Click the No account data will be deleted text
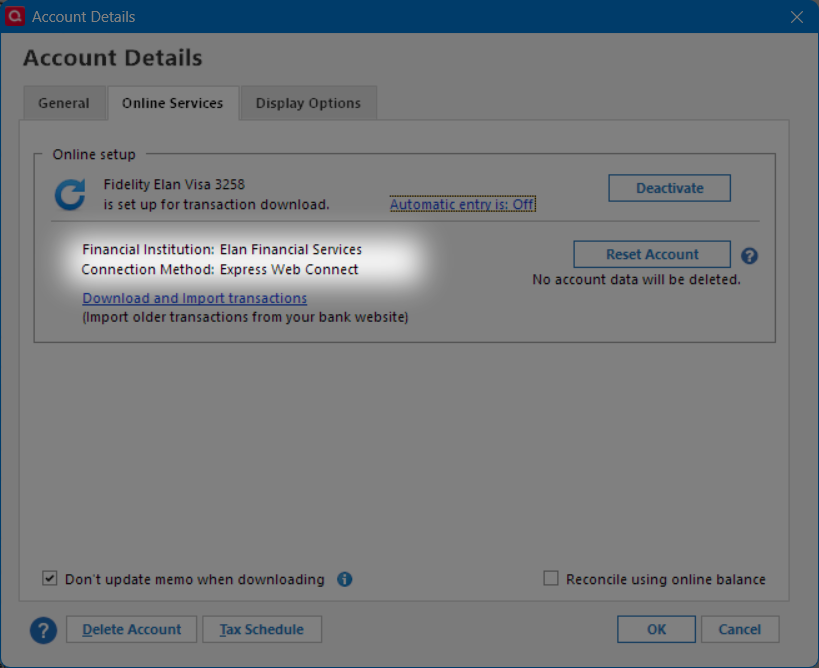This screenshot has height=668, width=819. 636,280
